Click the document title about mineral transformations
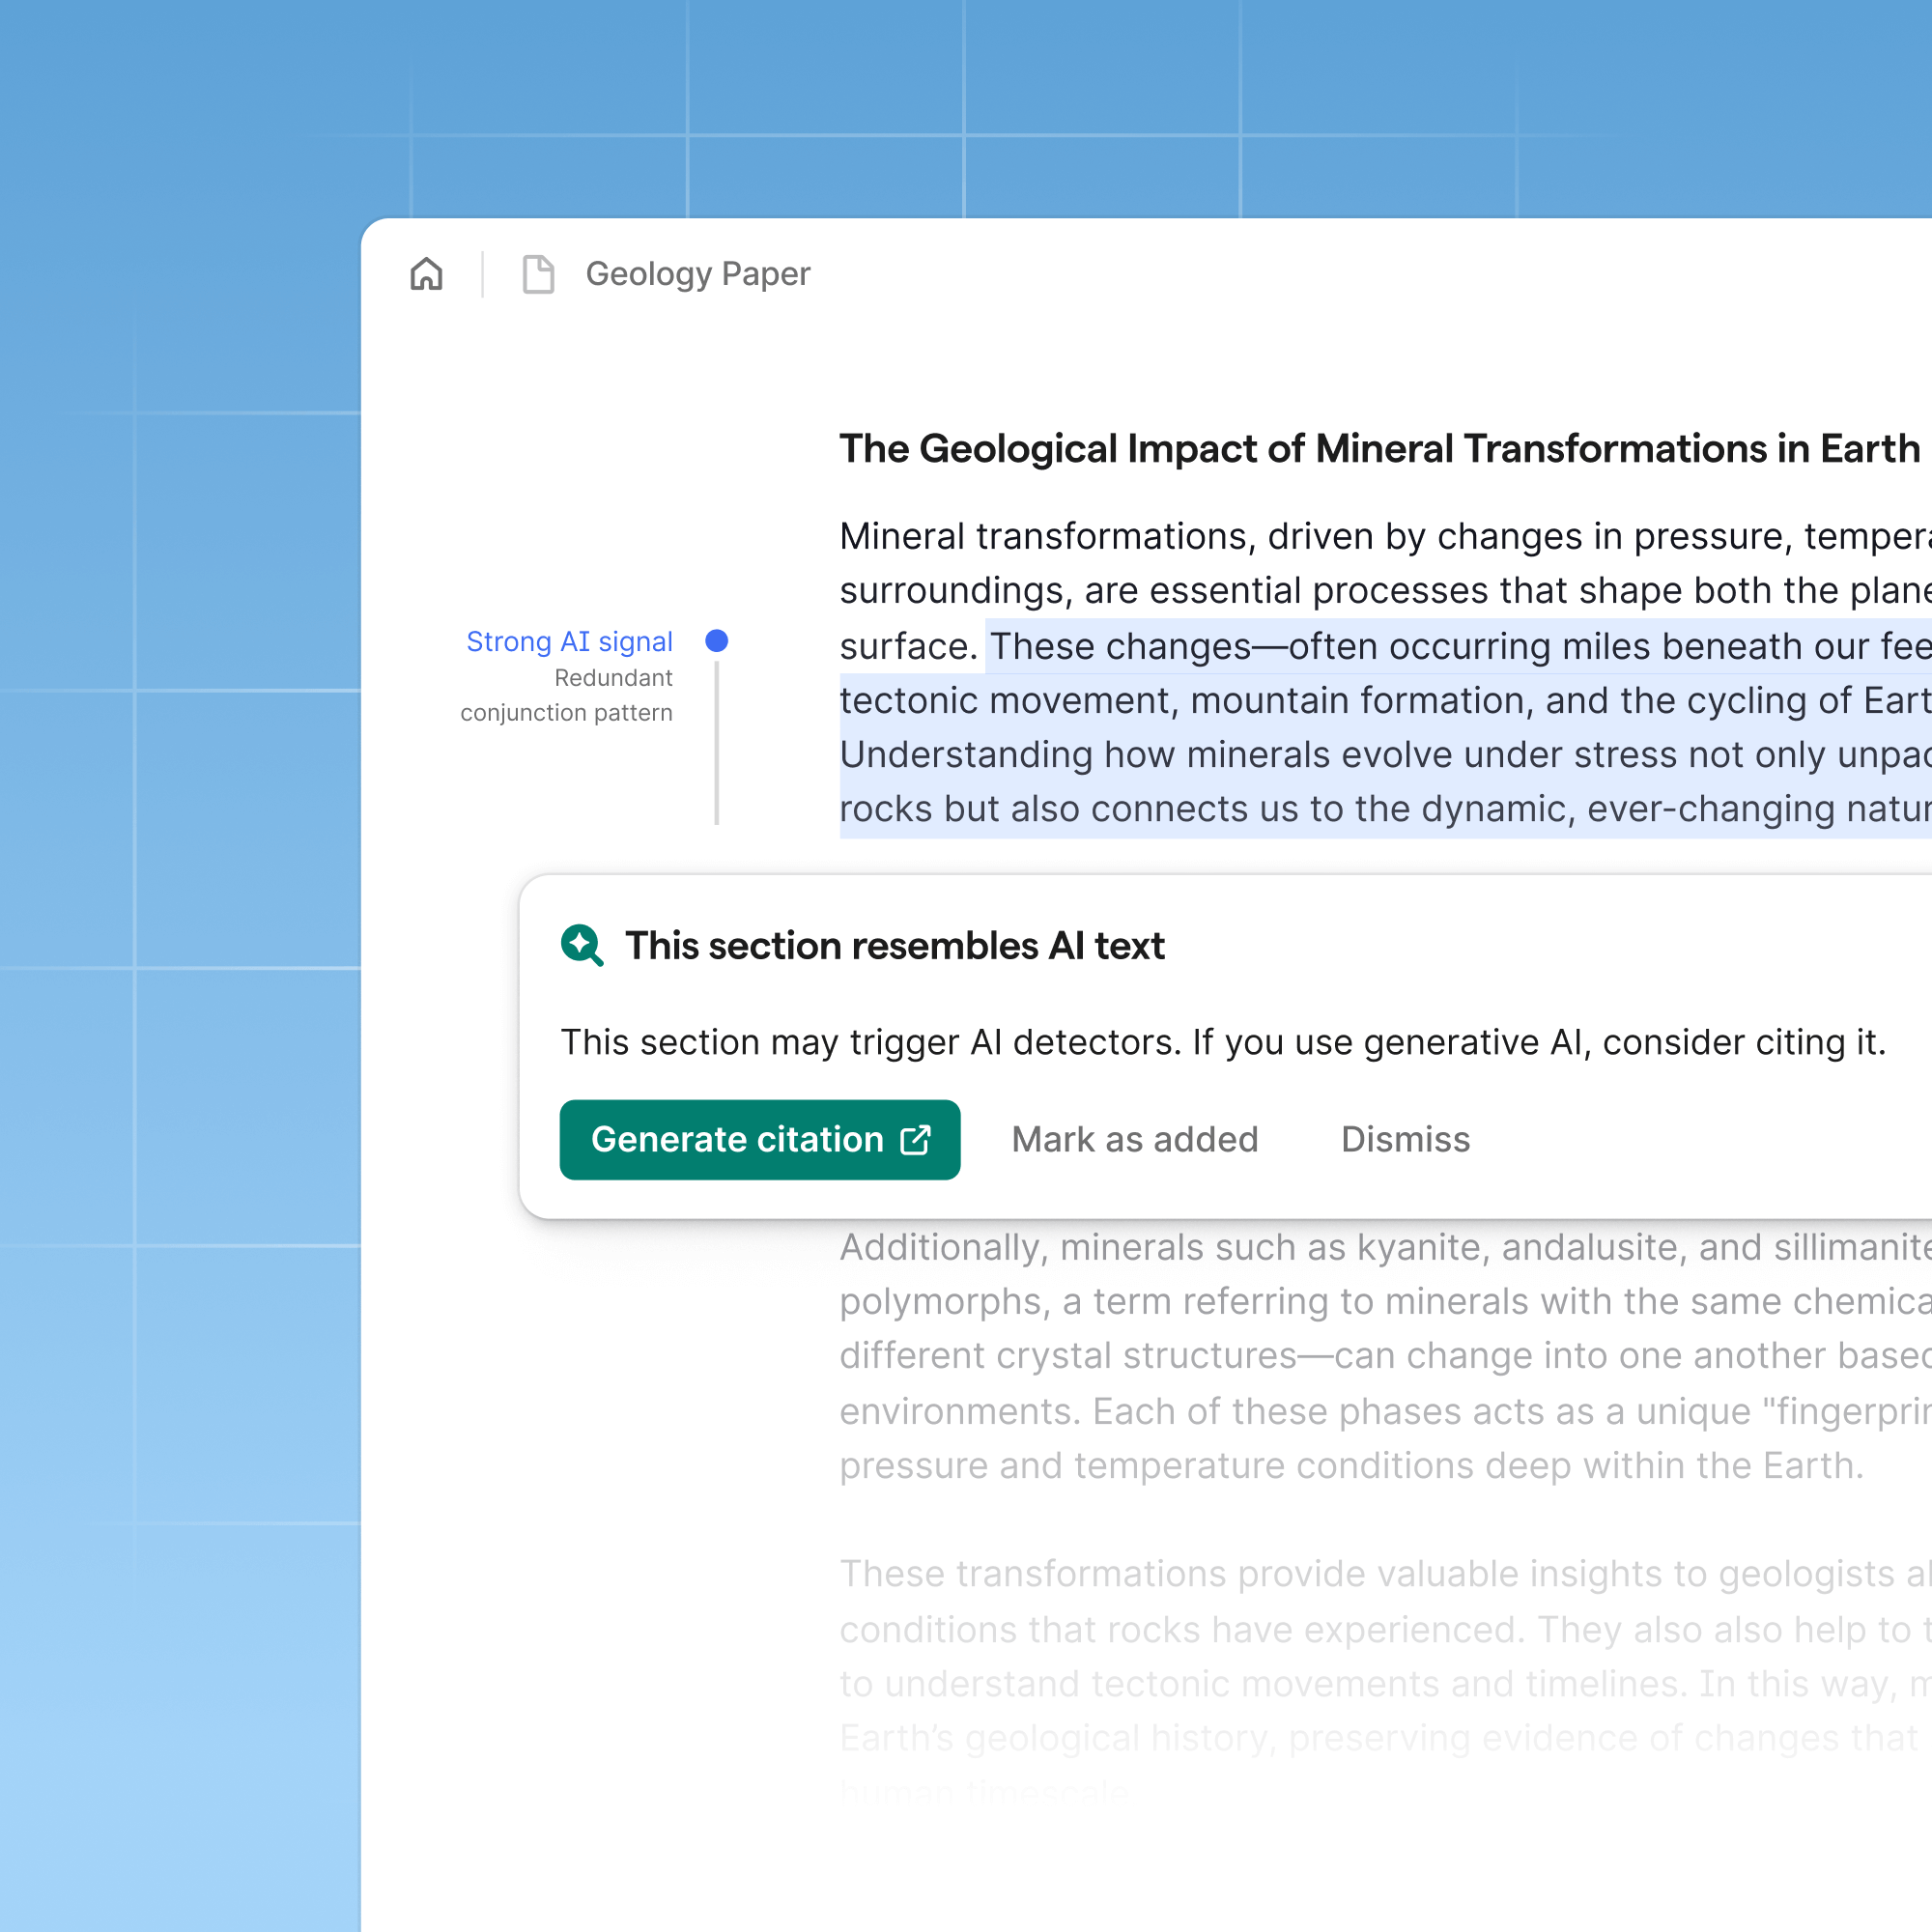The image size is (1932, 1932). (x=1380, y=449)
